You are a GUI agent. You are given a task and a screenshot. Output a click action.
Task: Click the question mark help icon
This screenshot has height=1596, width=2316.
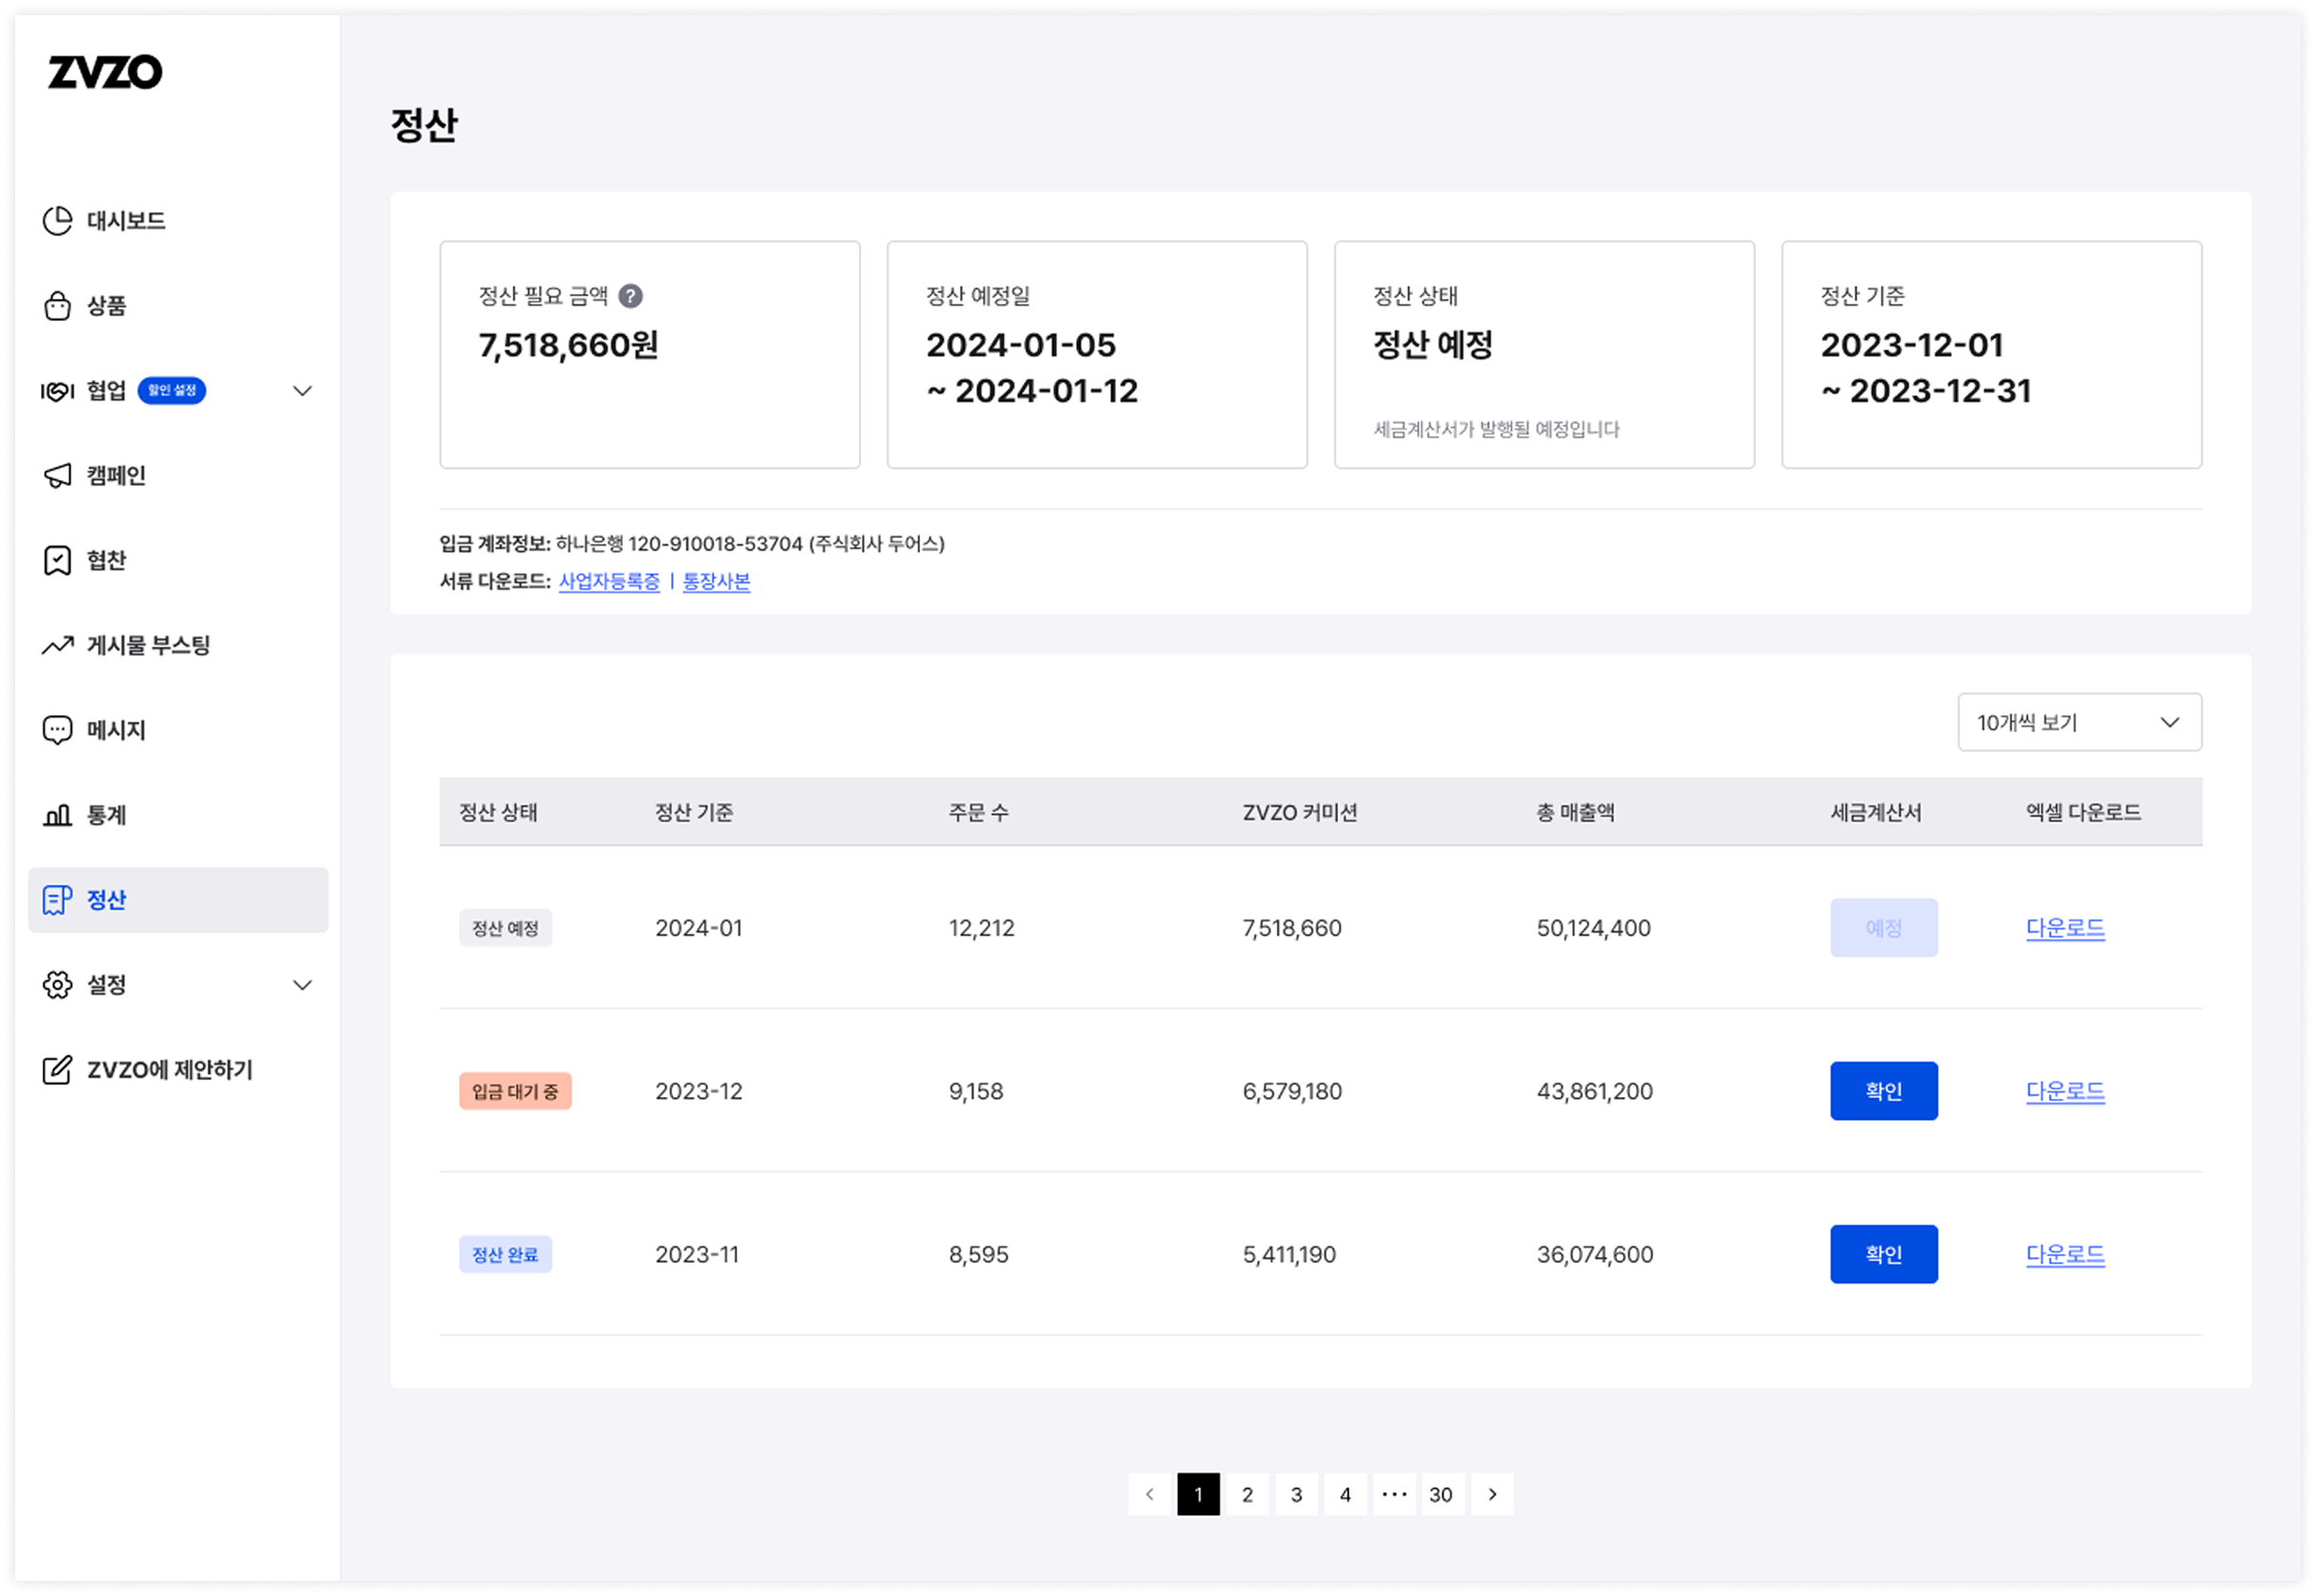pyautogui.click(x=630, y=296)
